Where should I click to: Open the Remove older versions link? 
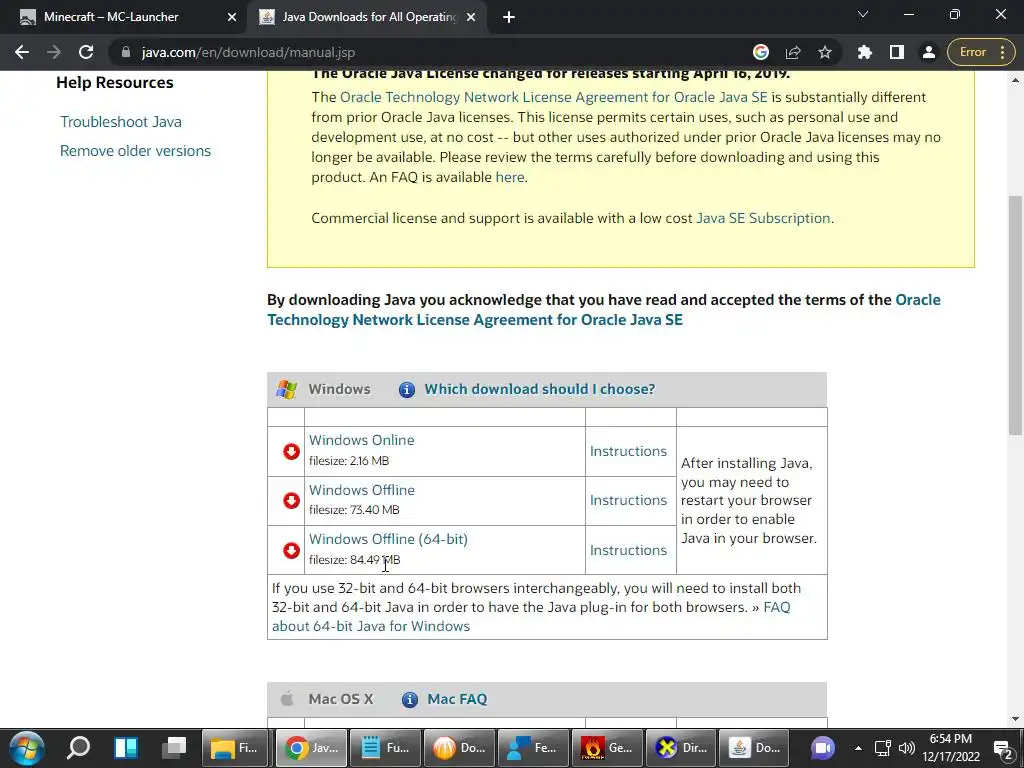point(135,151)
